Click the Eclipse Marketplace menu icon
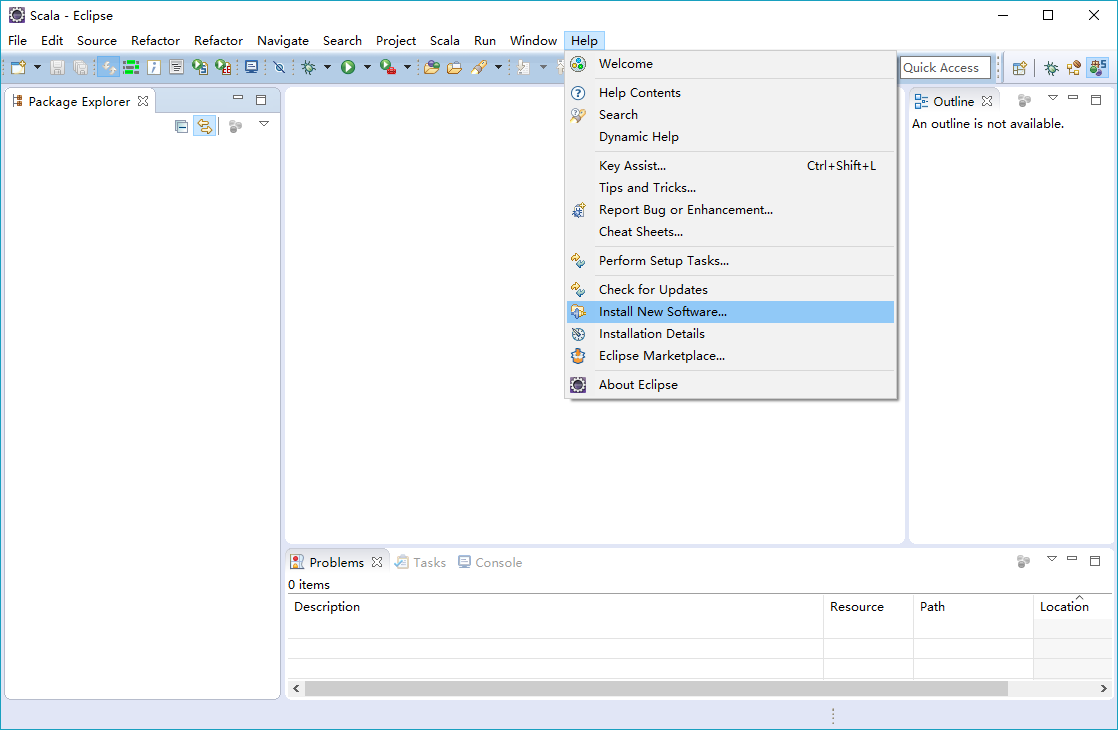Screen dimensions: 1118x730 click(x=578, y=356)
